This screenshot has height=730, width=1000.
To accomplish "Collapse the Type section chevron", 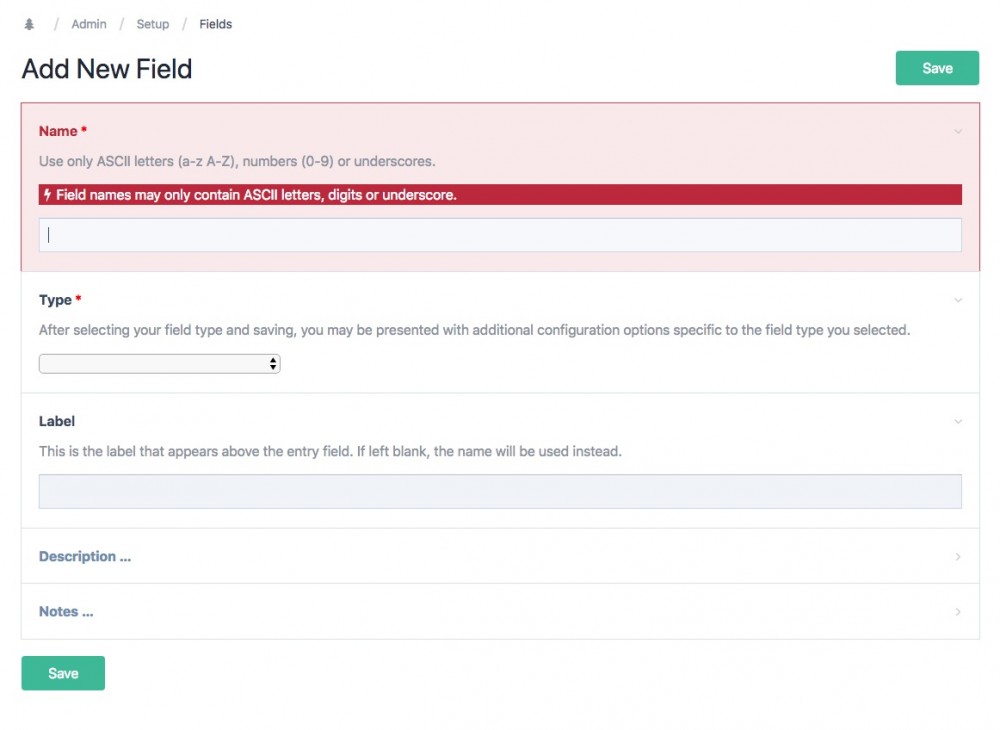I will 958,300.
